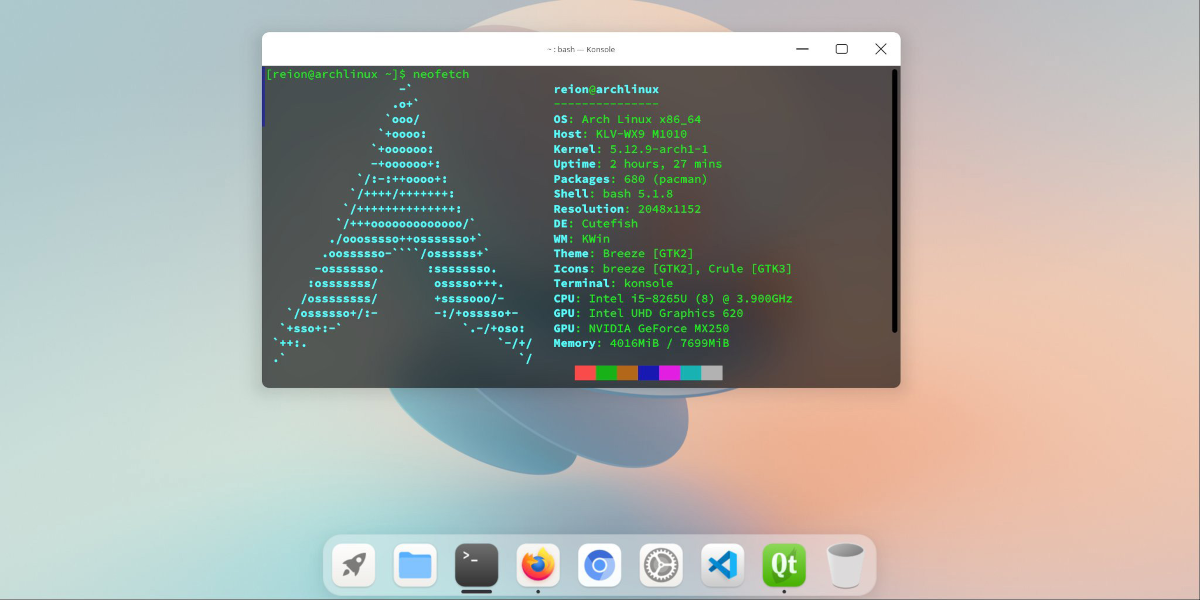Click the '~ : bash — Konsole' title text
This screenshot has width=1200, height=600.
[x=581, y=49]
